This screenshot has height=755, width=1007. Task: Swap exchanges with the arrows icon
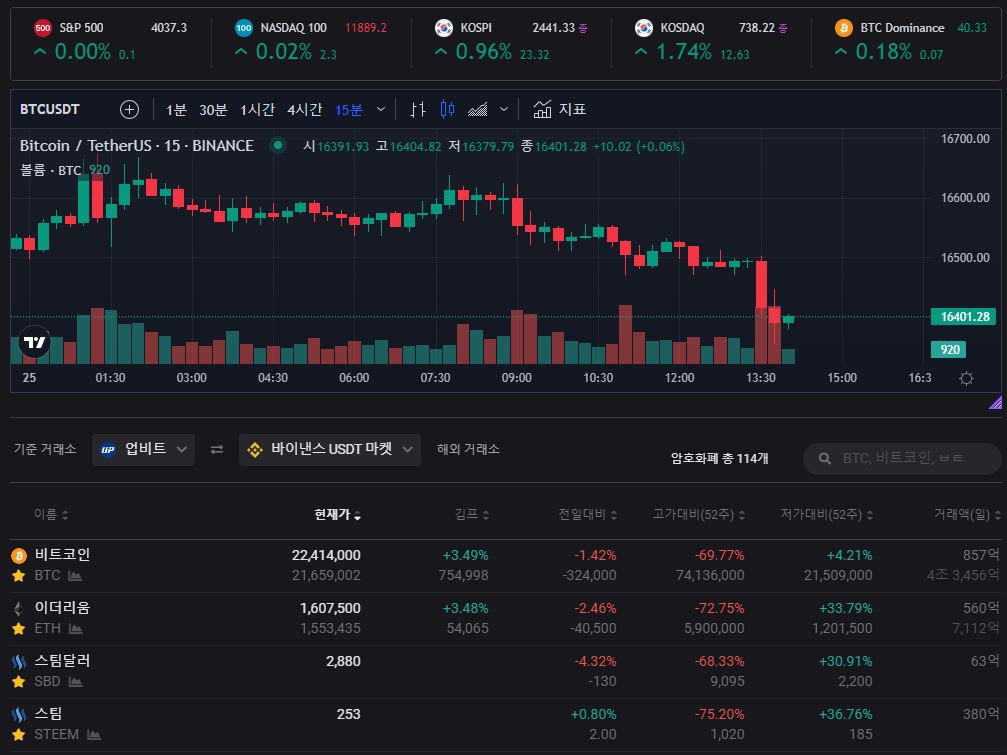click(217, 449)
